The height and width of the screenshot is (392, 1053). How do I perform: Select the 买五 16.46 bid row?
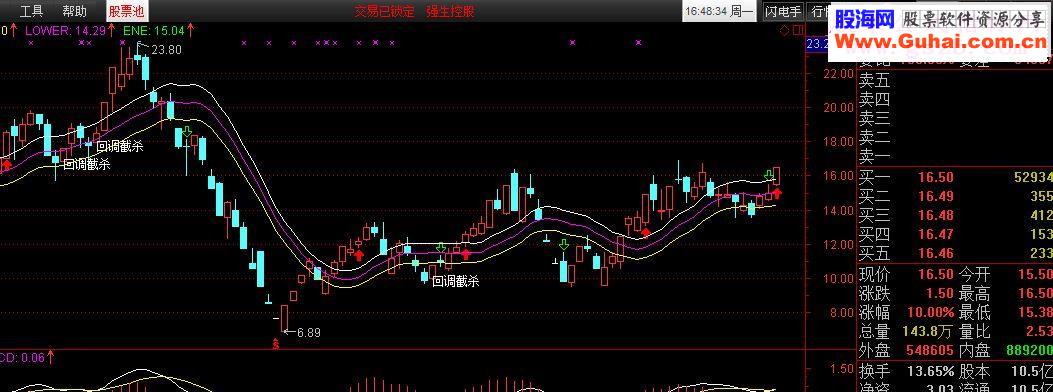point(956,254)
